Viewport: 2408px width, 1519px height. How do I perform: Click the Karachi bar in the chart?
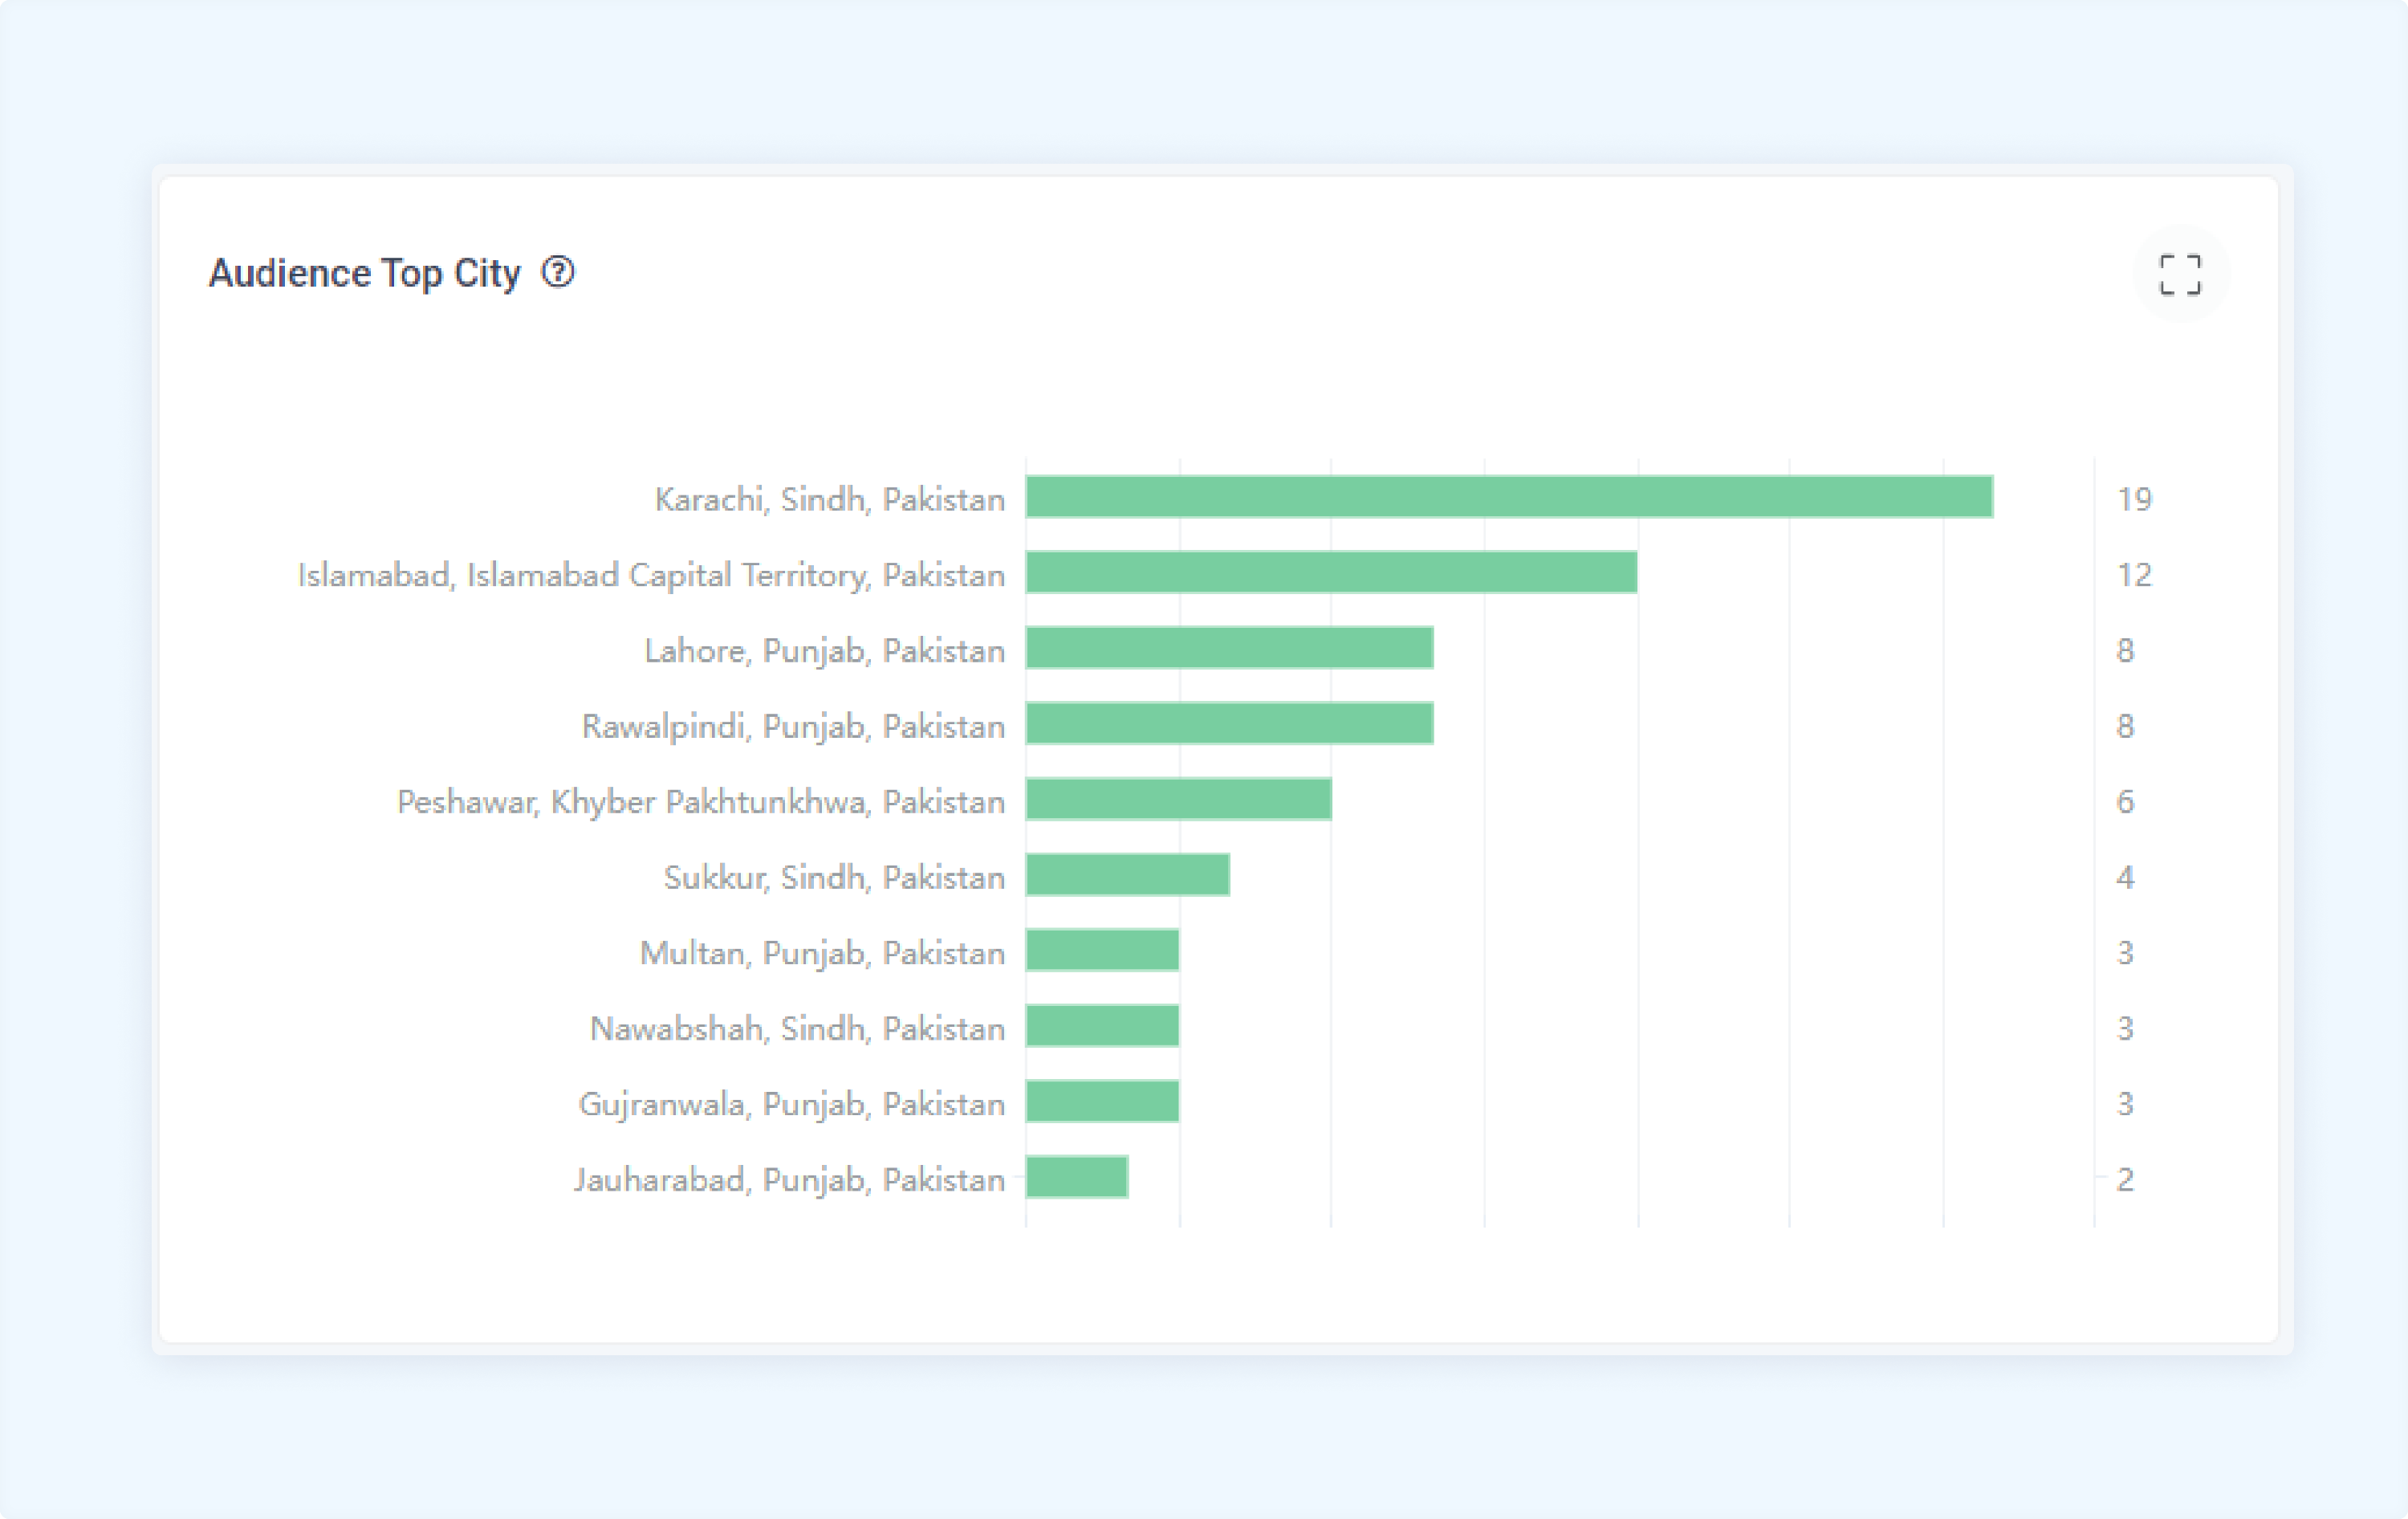click(x=1509, y=497)
